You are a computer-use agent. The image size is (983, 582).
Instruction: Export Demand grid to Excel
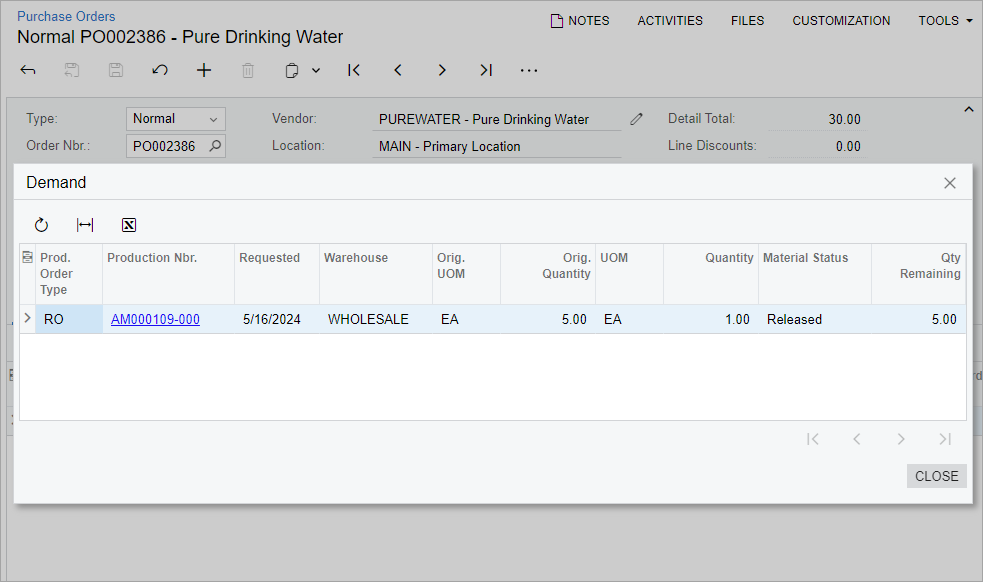[x=128, y=225]
